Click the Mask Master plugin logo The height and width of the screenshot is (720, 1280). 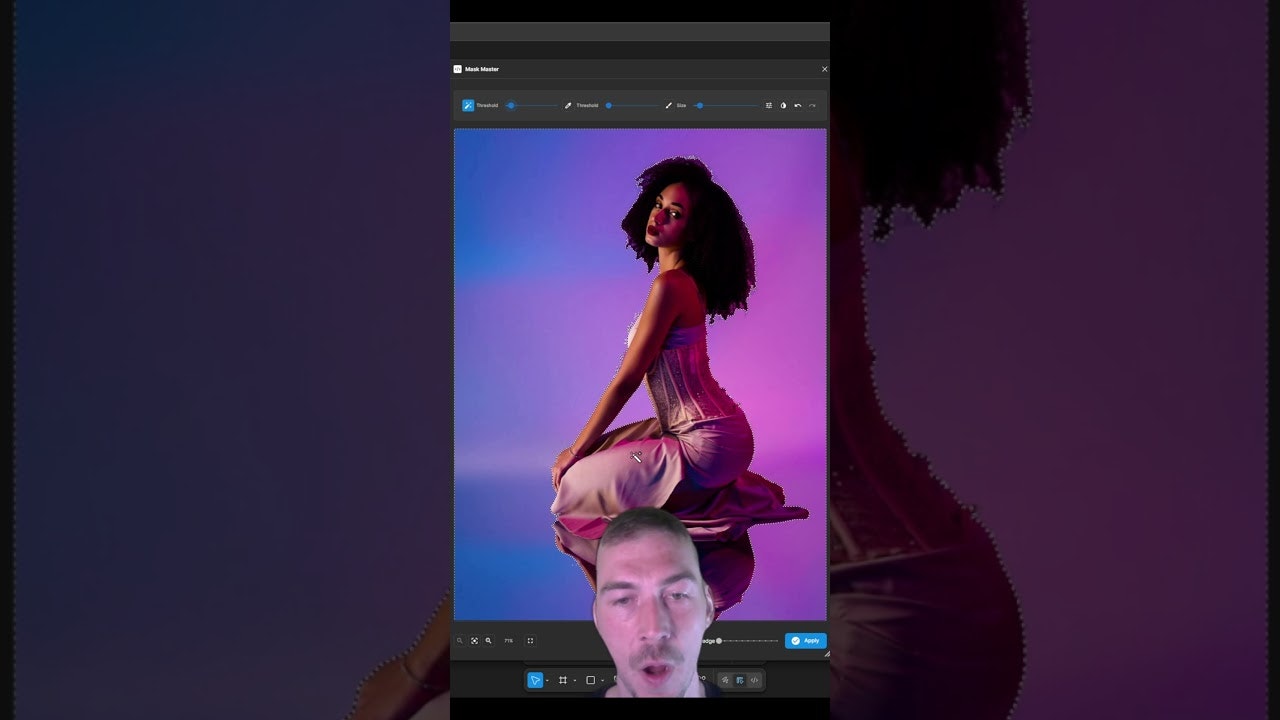[x=458, y=69]
